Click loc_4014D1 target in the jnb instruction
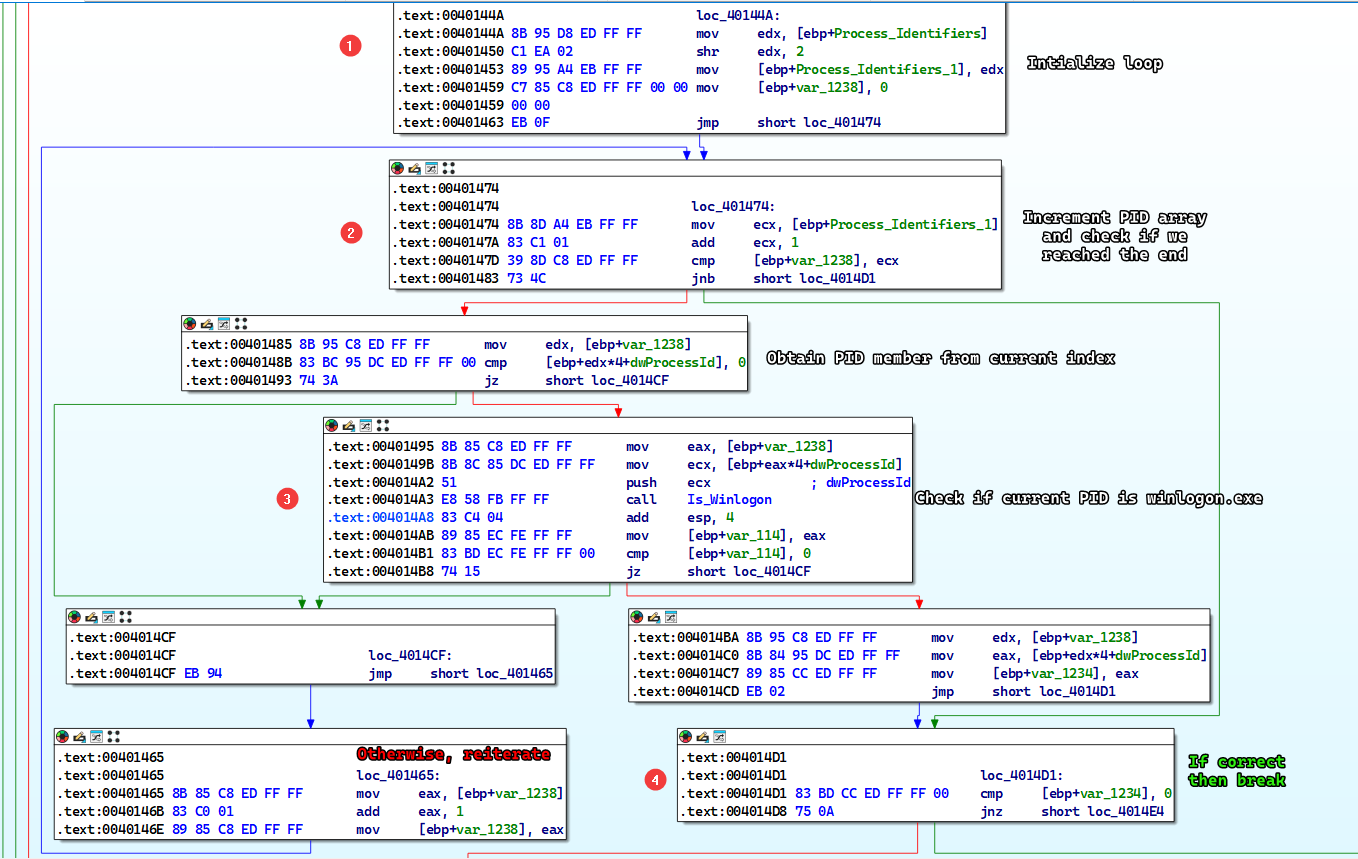This screenshot has height=859, width=1358. click(837, 279)
